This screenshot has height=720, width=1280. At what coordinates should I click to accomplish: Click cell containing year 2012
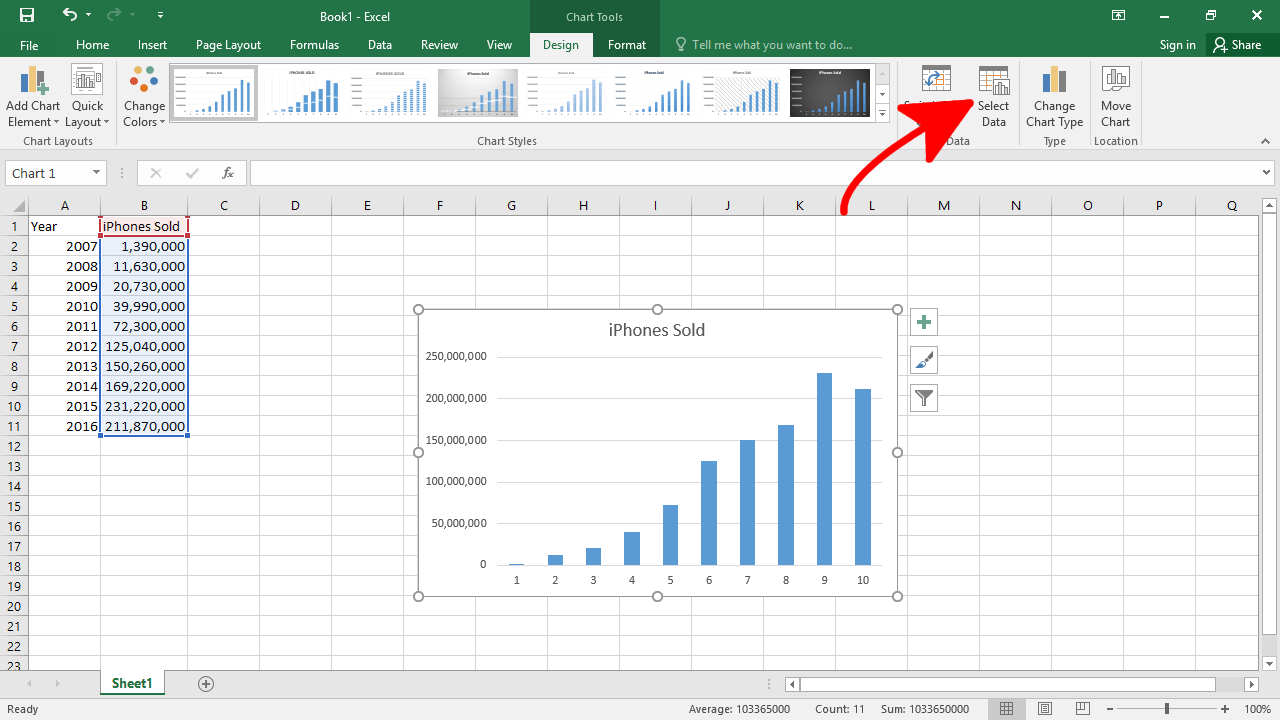click(65, 346)
